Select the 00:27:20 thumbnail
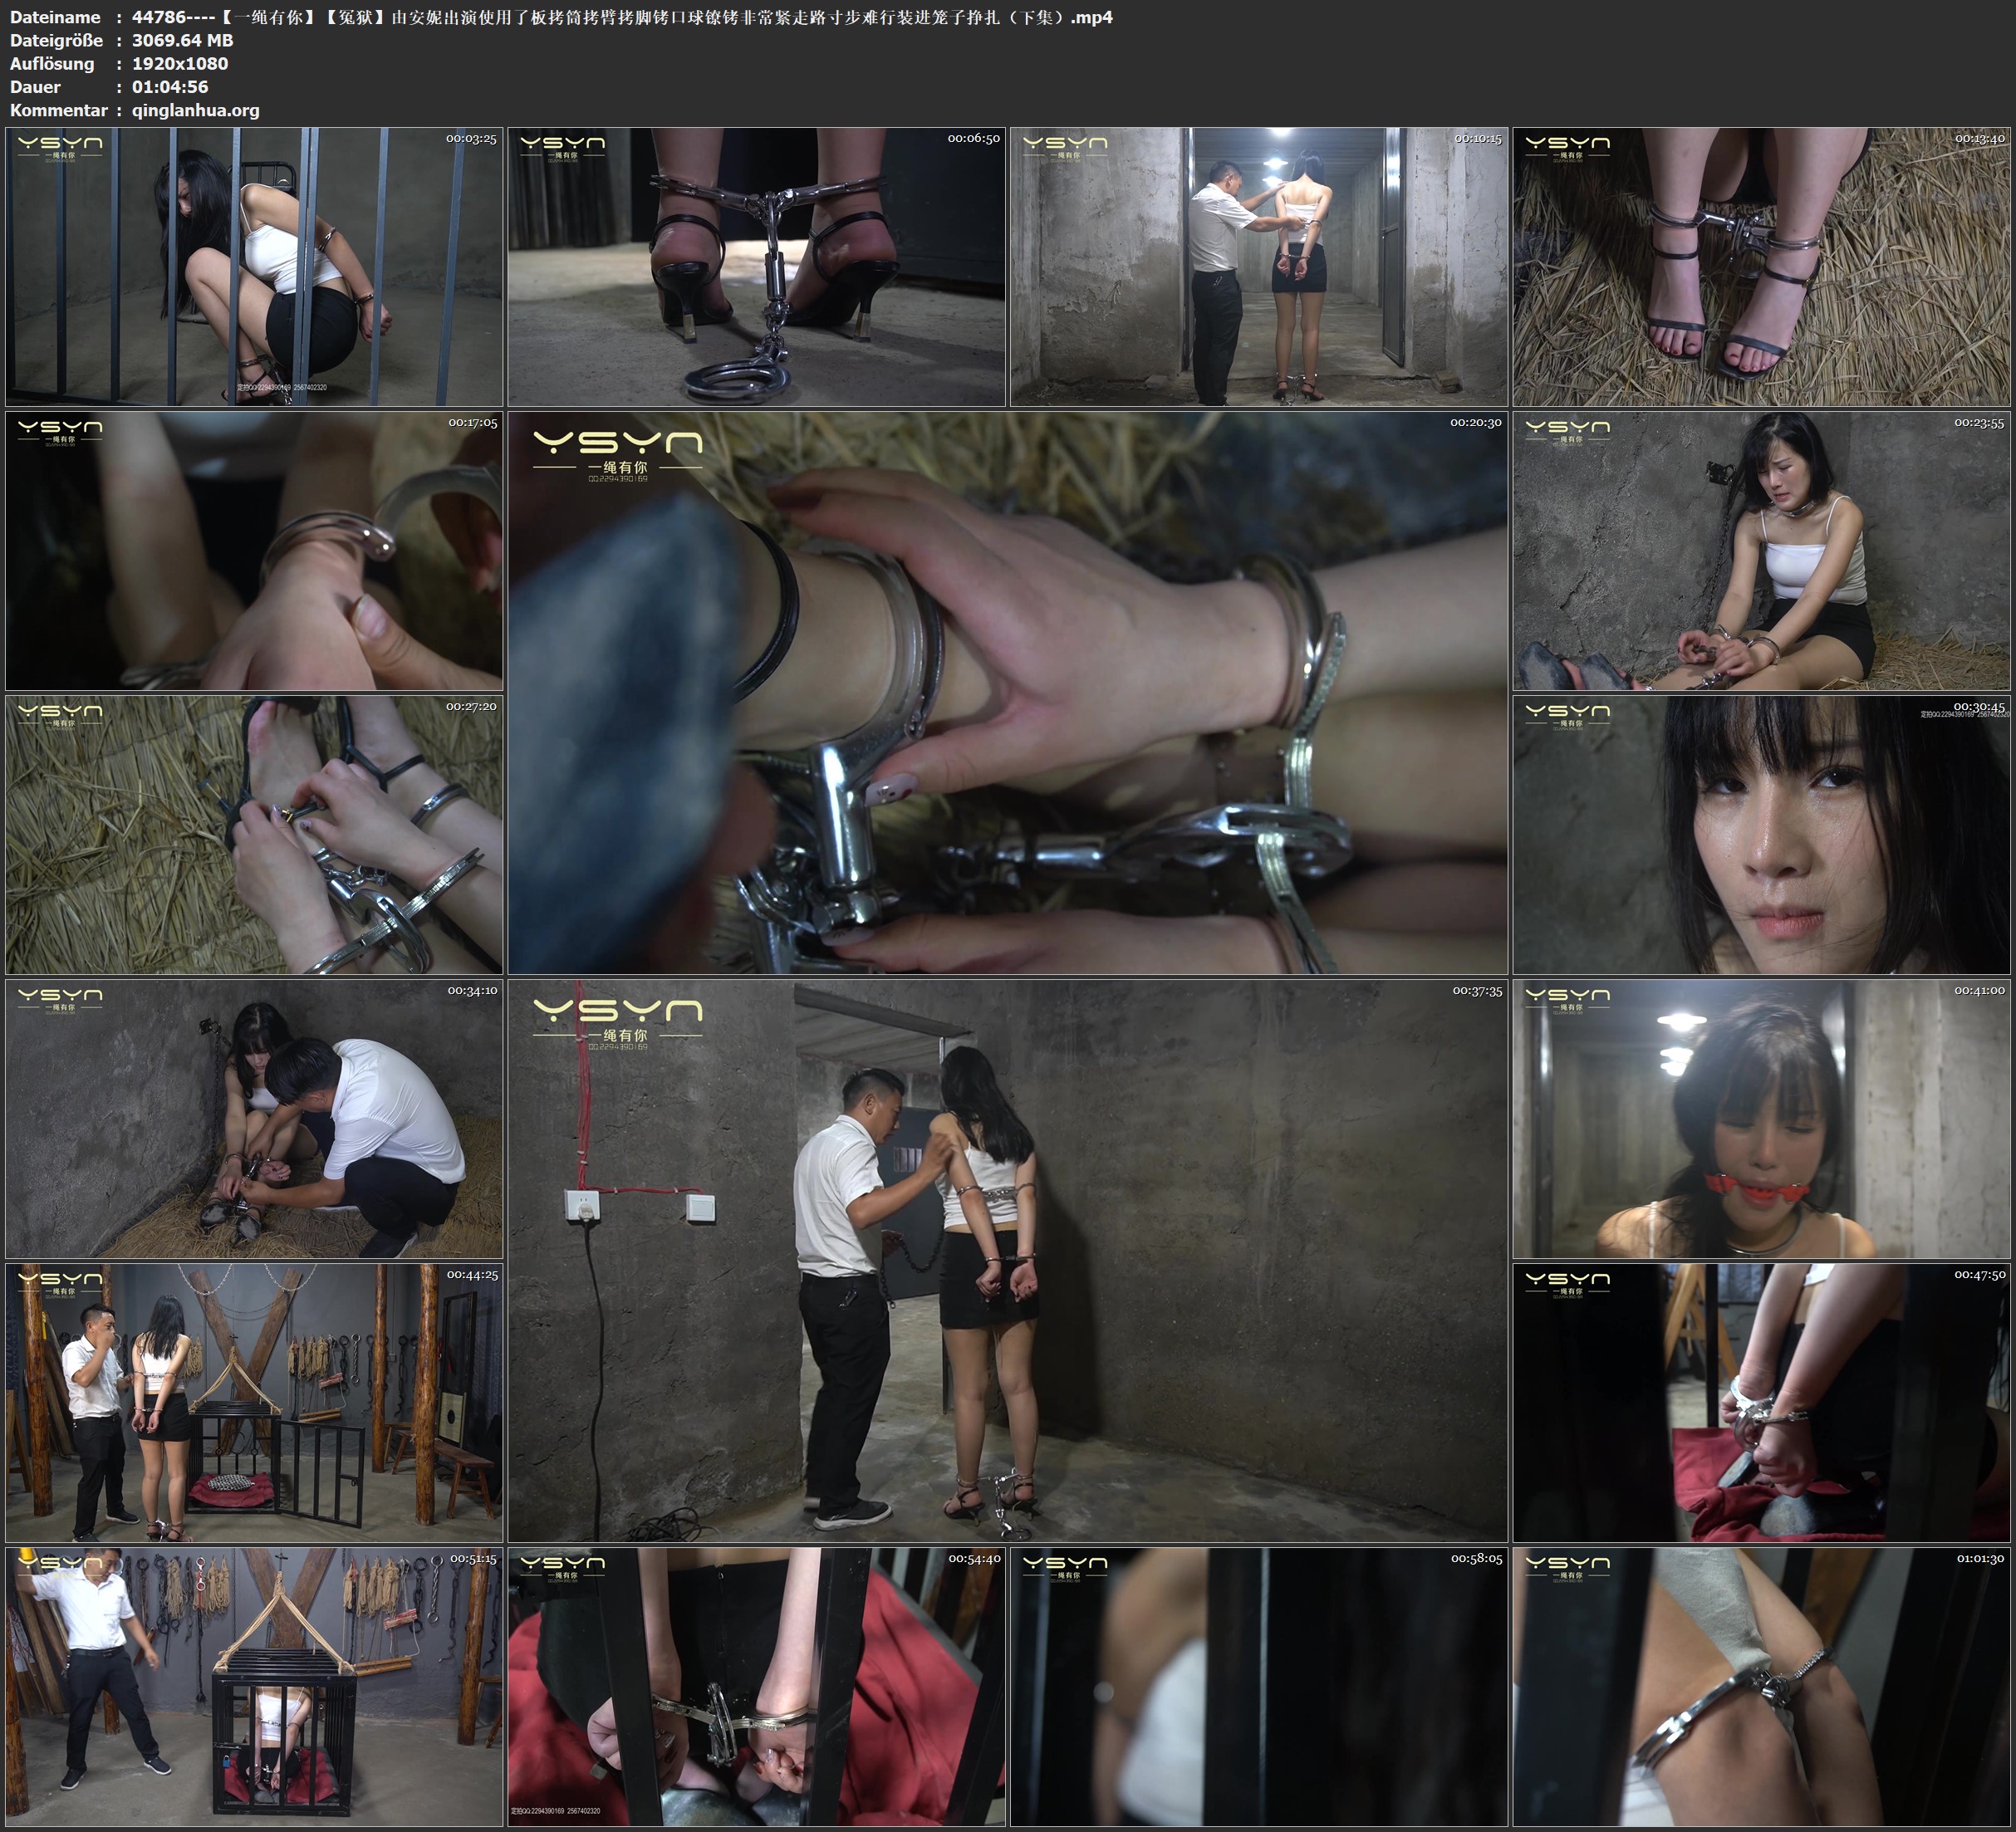Viewport: 2016px width, 1832px height. pos(254,834)
